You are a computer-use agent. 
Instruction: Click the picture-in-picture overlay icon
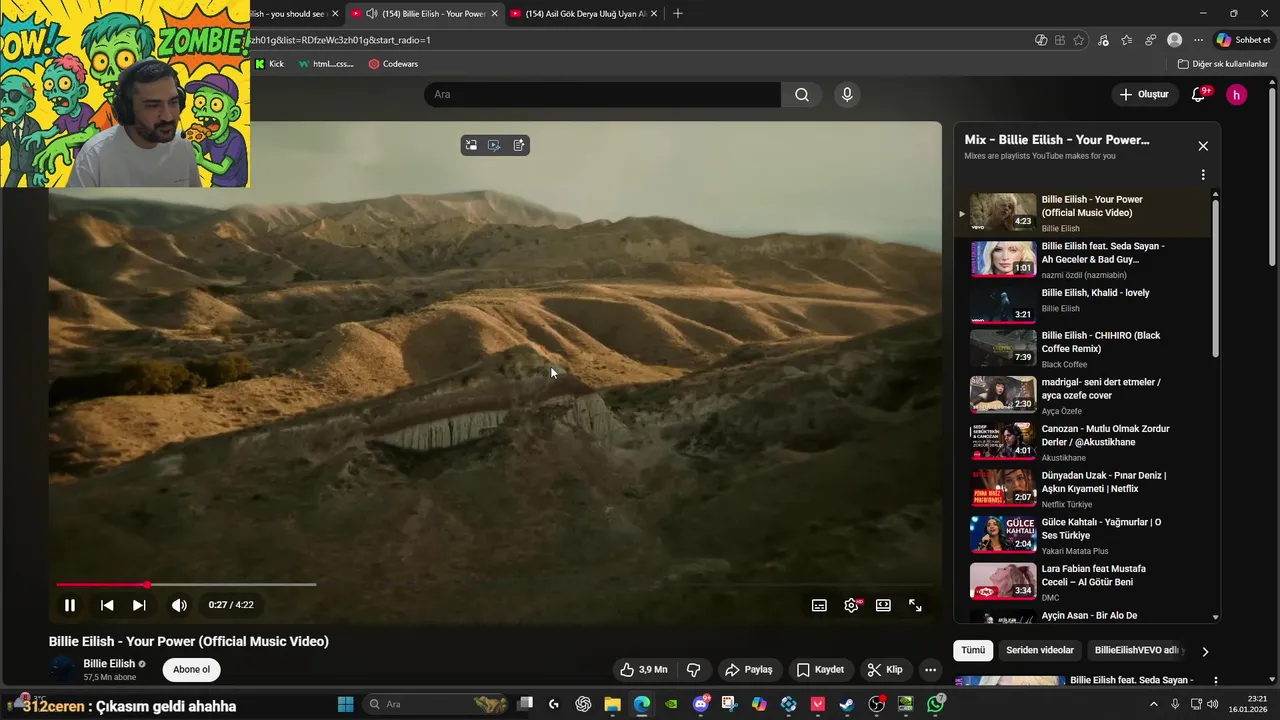pyautogui.click(x=471, y=145)
